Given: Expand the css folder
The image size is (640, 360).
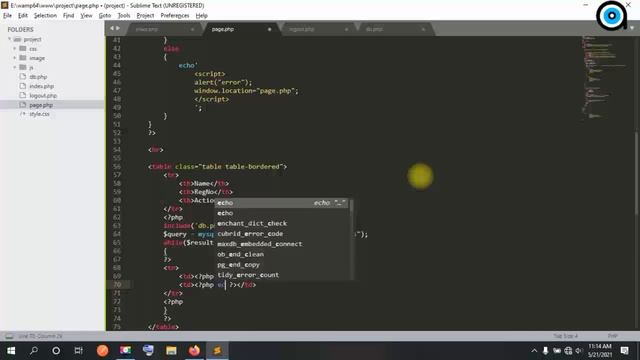Looking at the screenshot, I should click(15, 49).
